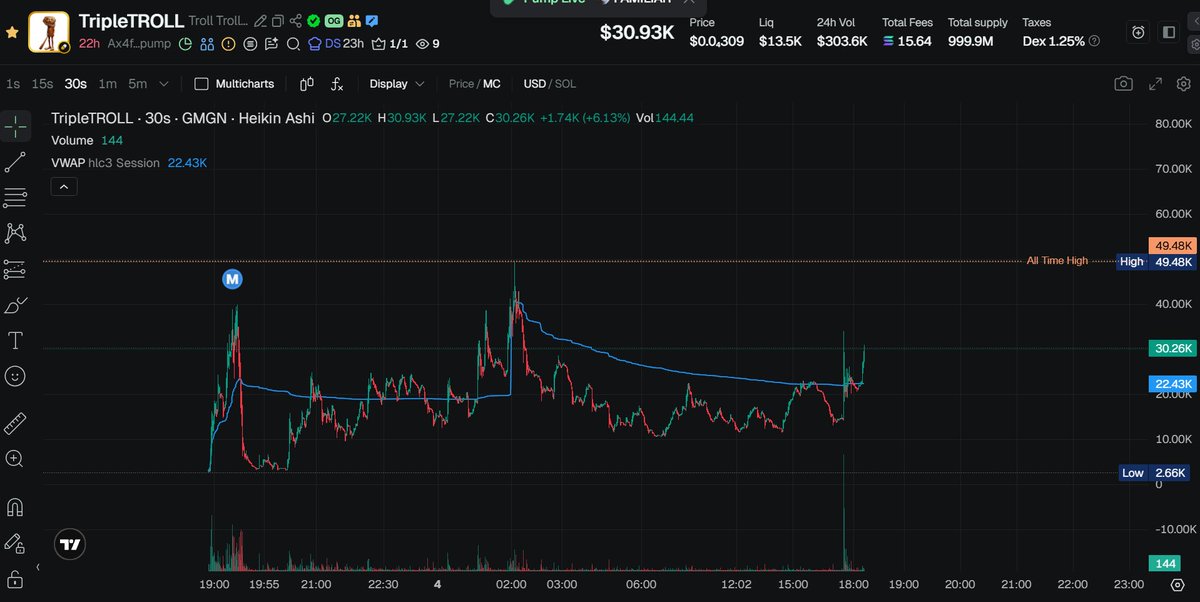Toggle magnet mode in drawing toolbar

pos(15,507)
